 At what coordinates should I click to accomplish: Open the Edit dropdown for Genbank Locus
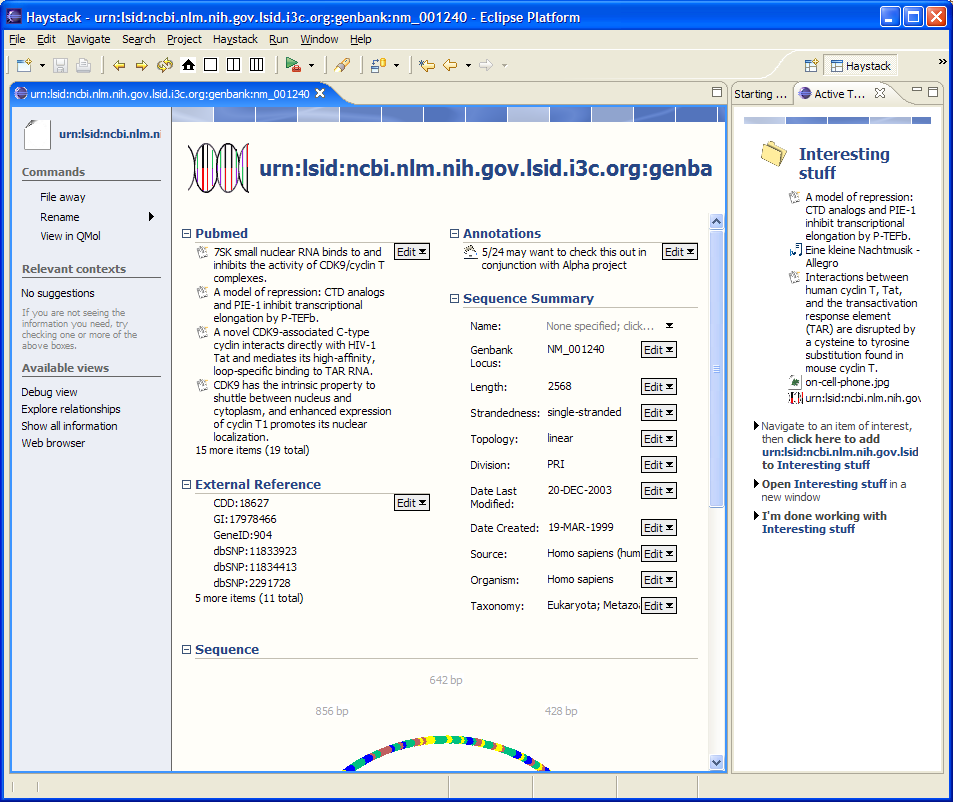659,350
